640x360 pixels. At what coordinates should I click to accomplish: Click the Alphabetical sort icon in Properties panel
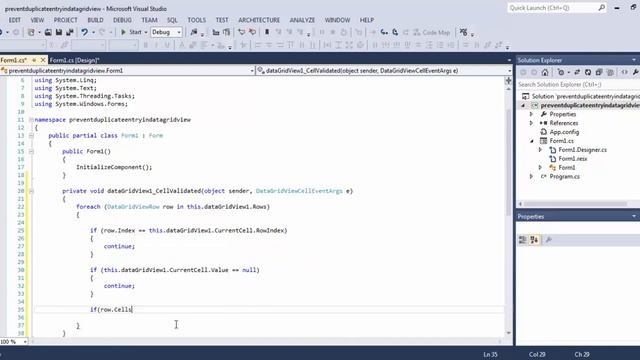click(x=534, y=240)
